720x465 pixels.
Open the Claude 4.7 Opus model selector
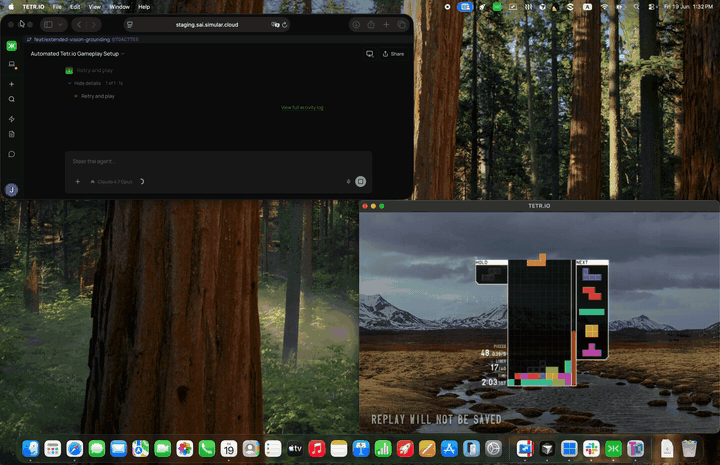(x=112, y=182)
